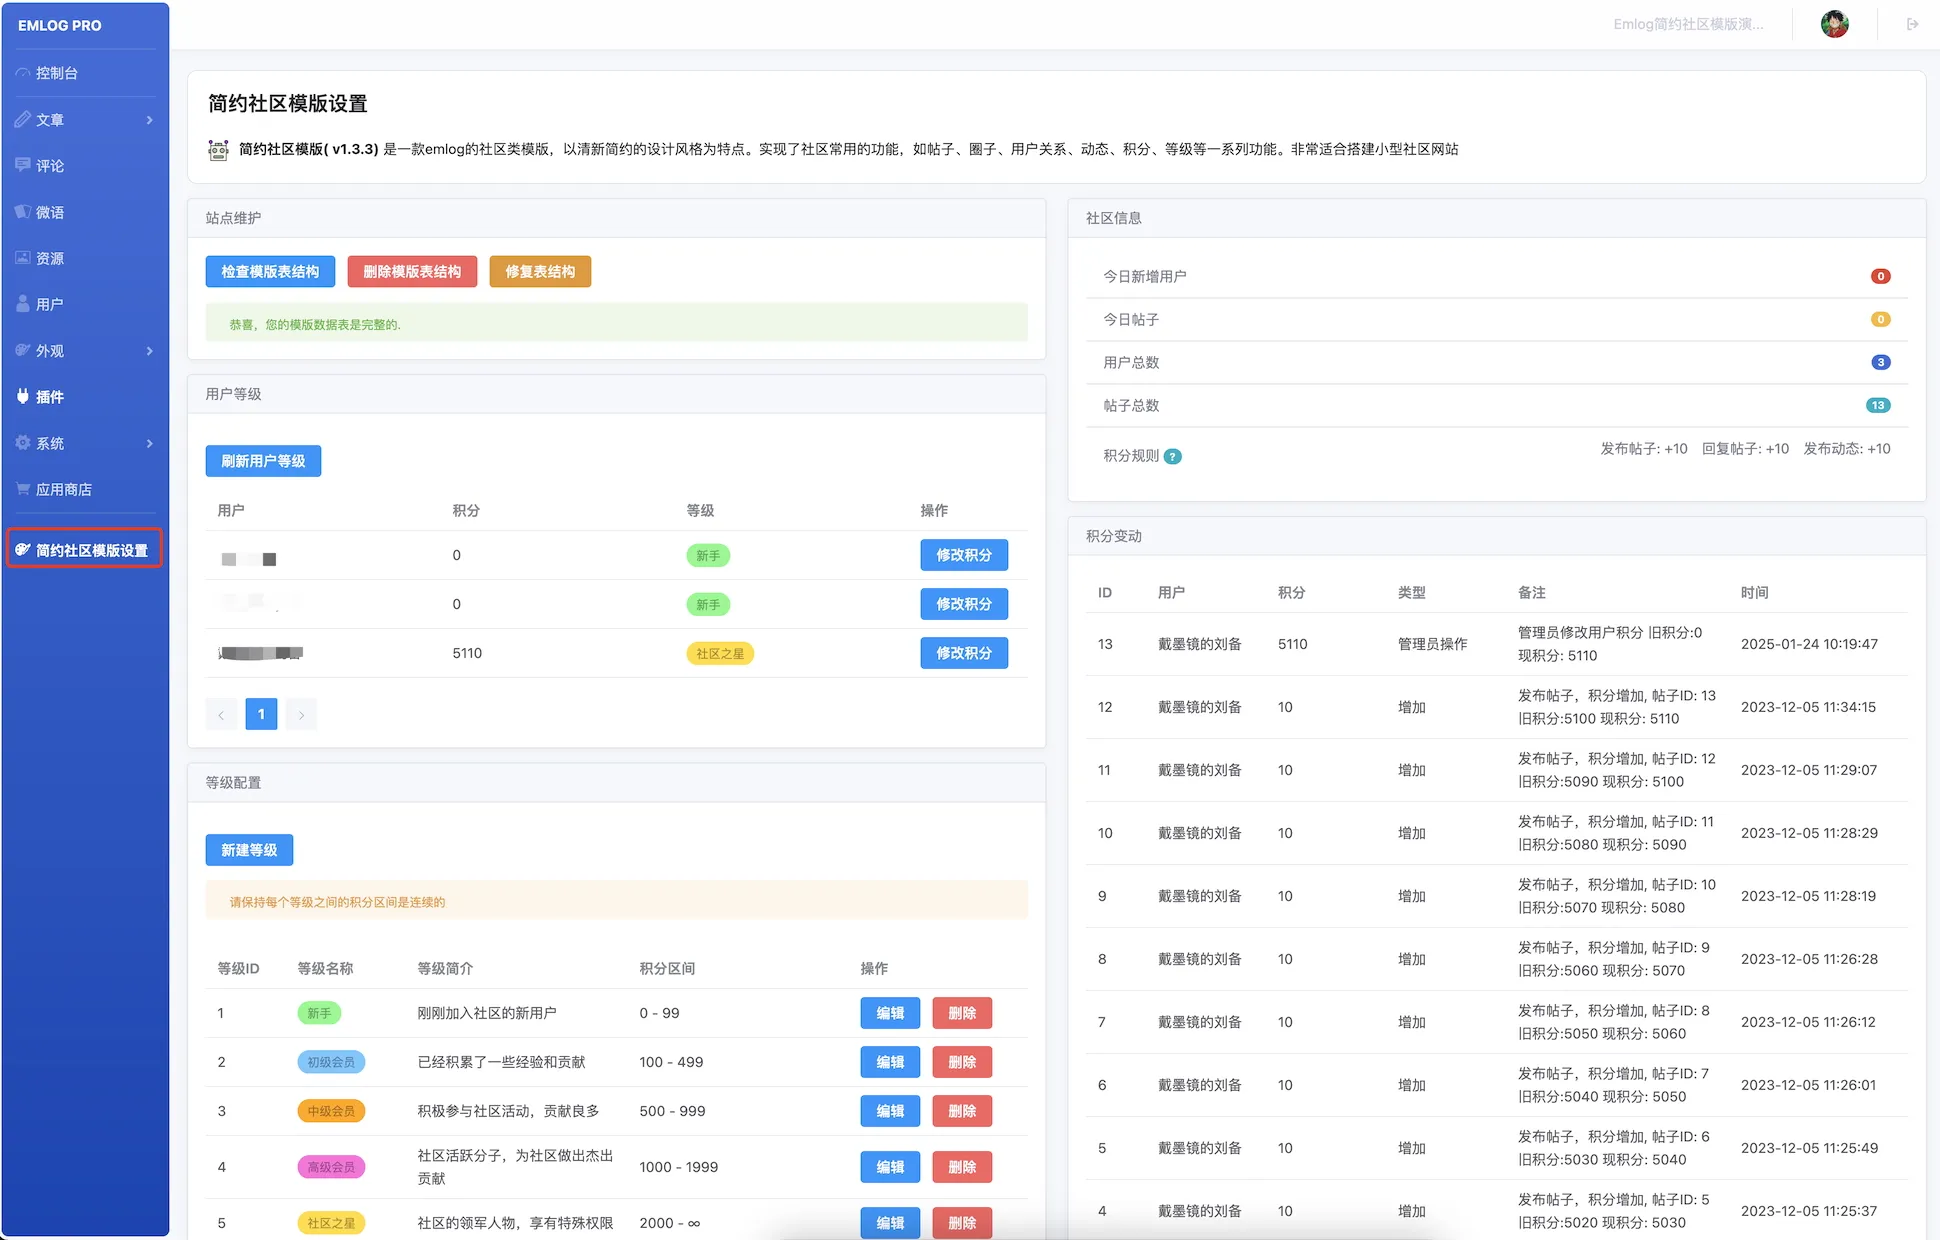Click the Emlog简约社区模版演... site link
The image size is (1940, 1240).
(x=1688, y=24)
